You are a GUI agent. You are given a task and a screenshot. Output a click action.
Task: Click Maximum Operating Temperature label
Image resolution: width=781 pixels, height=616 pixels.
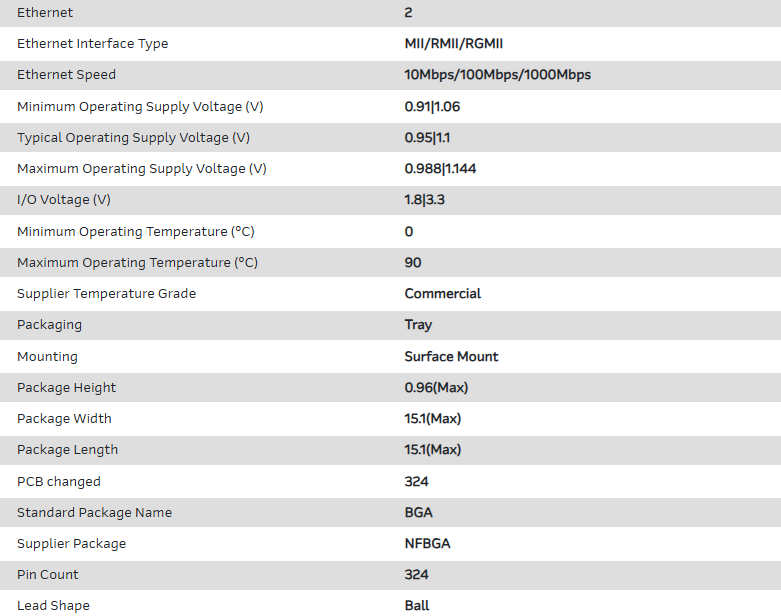point(137,263)
